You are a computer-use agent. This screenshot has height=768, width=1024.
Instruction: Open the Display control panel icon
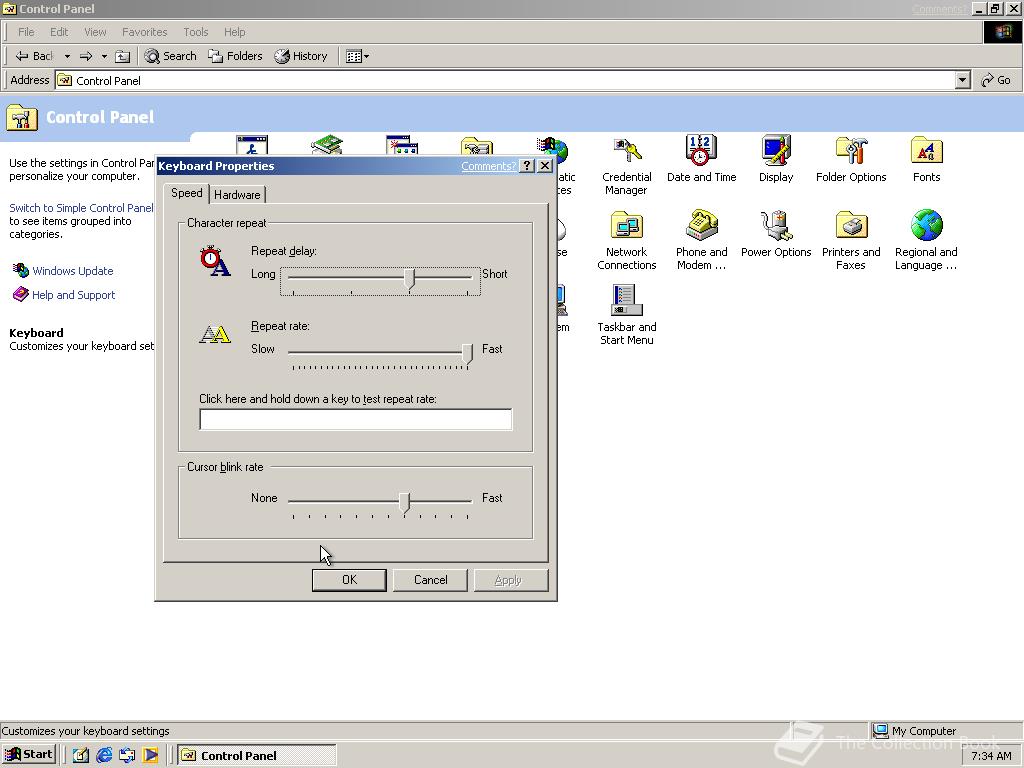pyautogui.click(x=776, y=159)
